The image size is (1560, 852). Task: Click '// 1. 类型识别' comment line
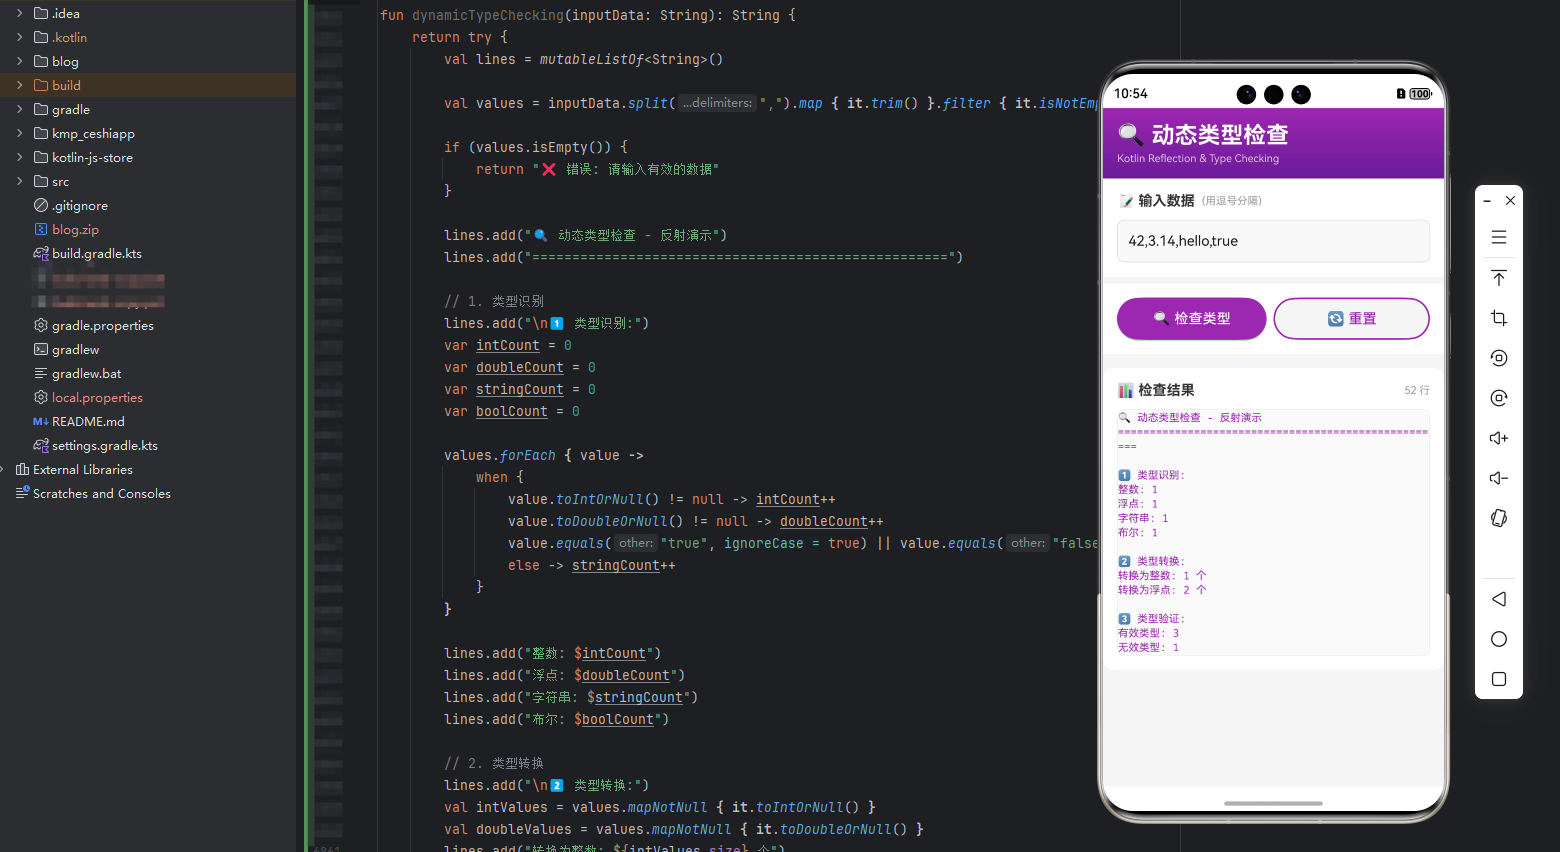(494, 301)
